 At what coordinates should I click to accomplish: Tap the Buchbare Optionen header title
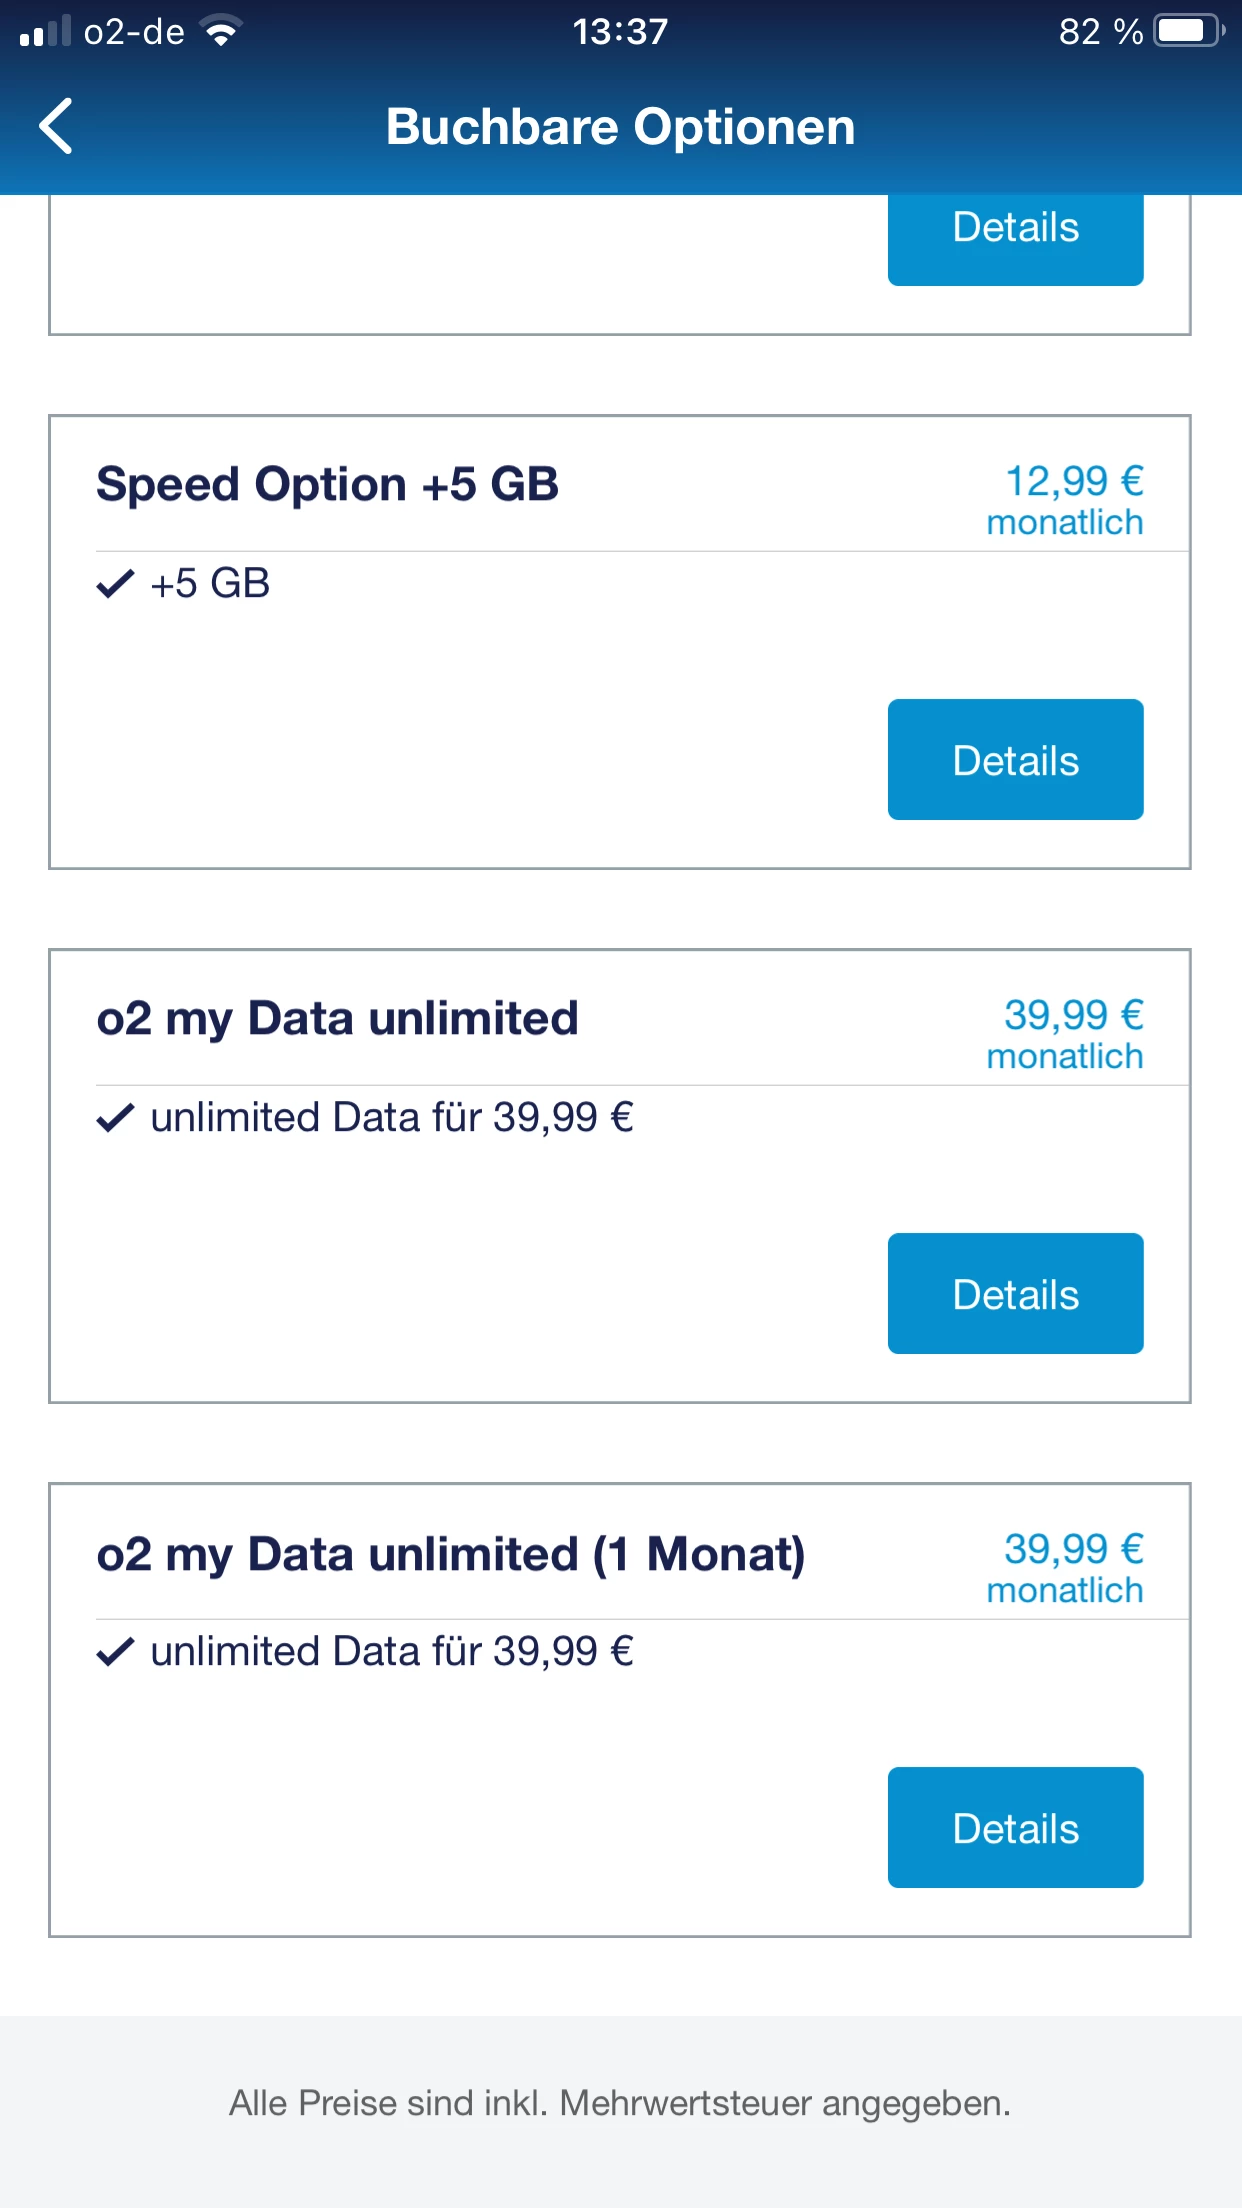[620, 127]
